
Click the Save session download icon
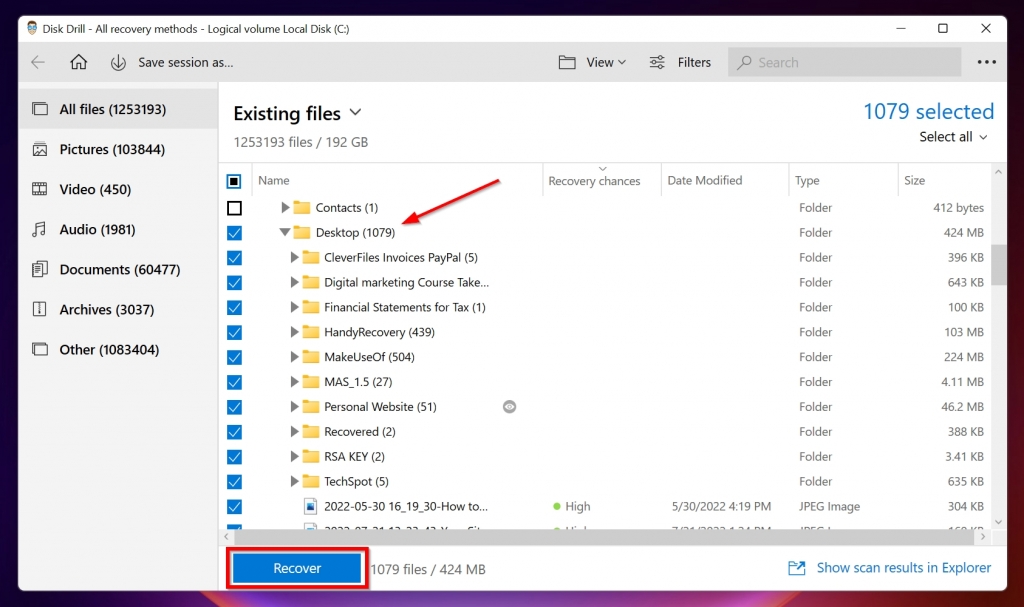pos(119,62)
